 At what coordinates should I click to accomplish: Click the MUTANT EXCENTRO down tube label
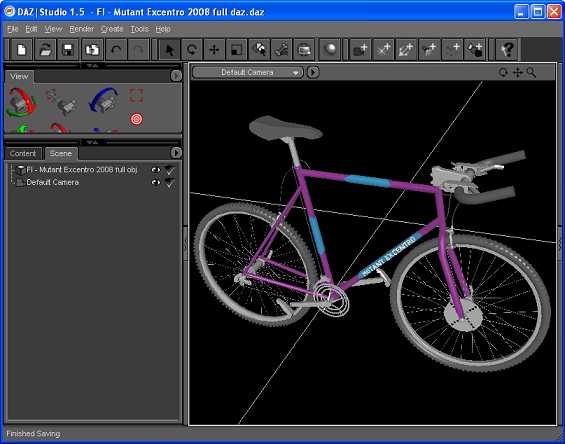[389, 257]
